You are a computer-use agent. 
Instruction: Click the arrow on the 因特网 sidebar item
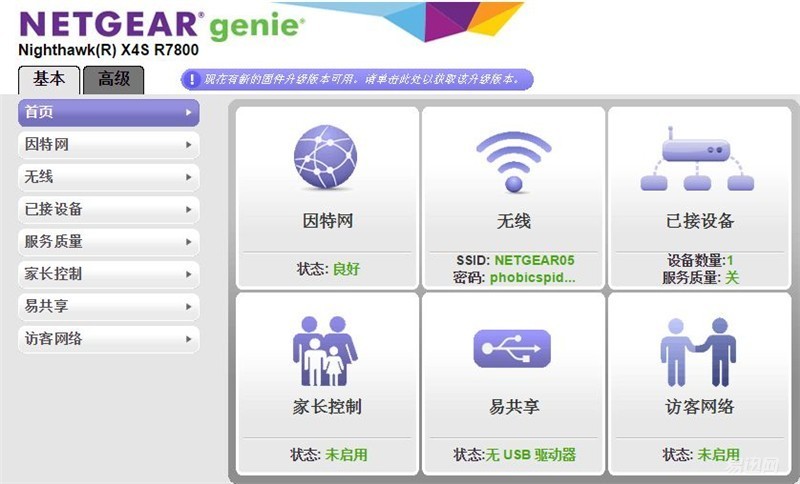[189, 145]
